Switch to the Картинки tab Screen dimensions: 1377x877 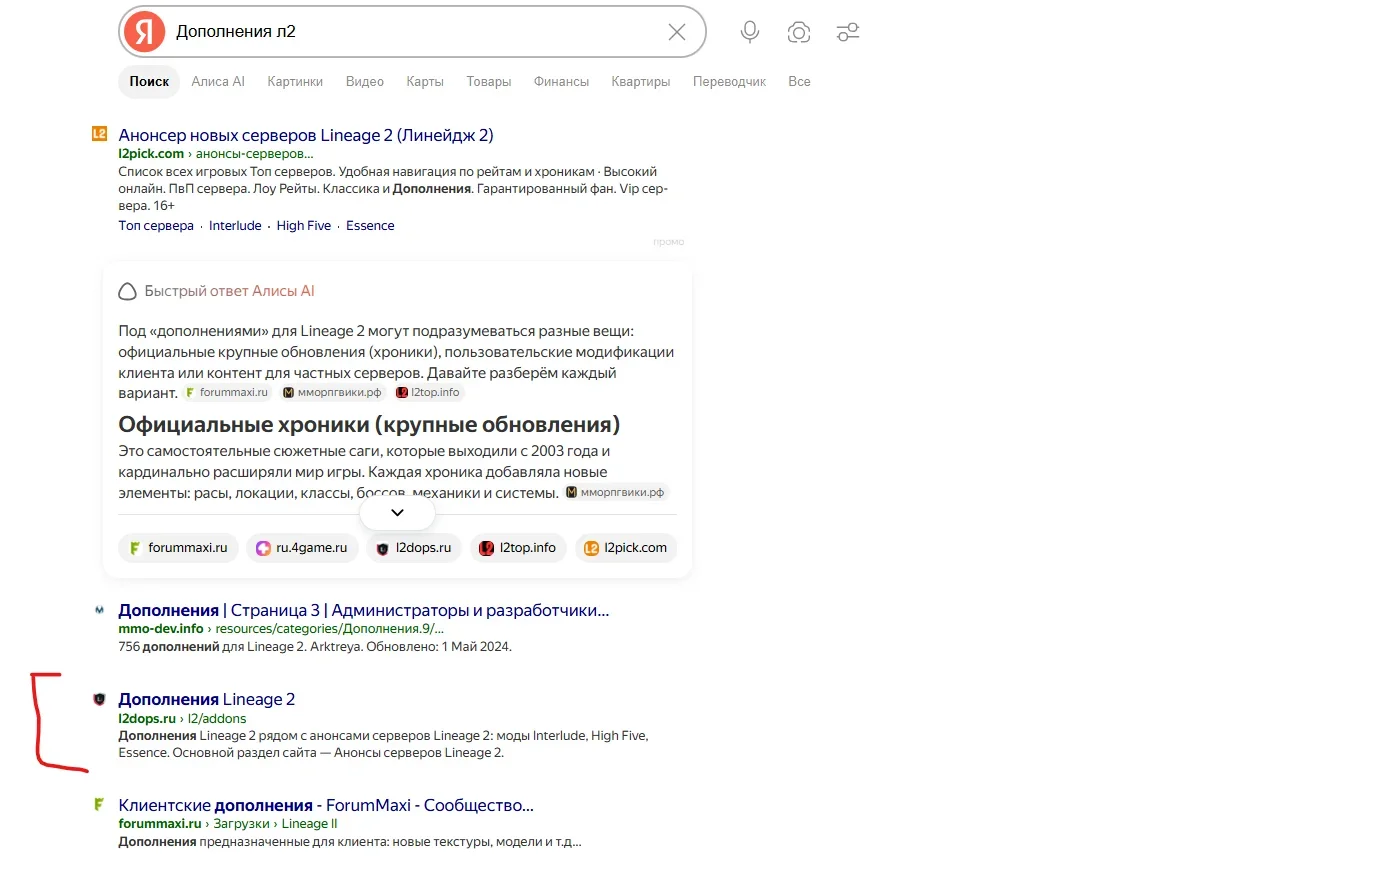(x=295, y=82)
